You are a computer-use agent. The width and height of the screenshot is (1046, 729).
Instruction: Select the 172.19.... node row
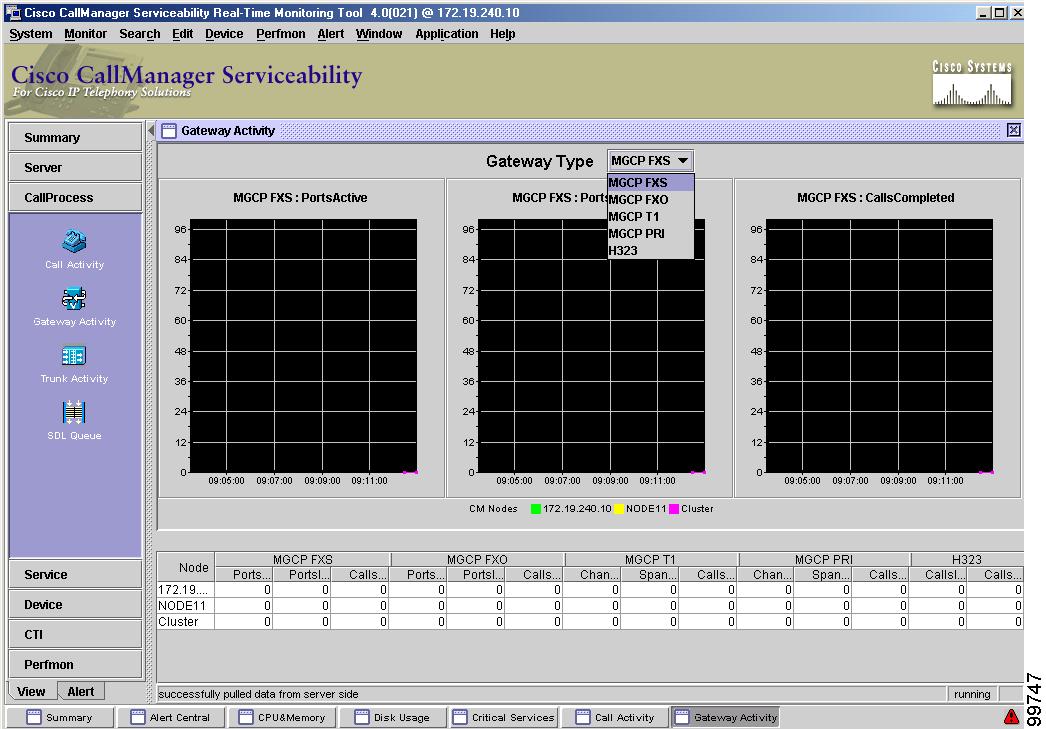coord(590,590)
